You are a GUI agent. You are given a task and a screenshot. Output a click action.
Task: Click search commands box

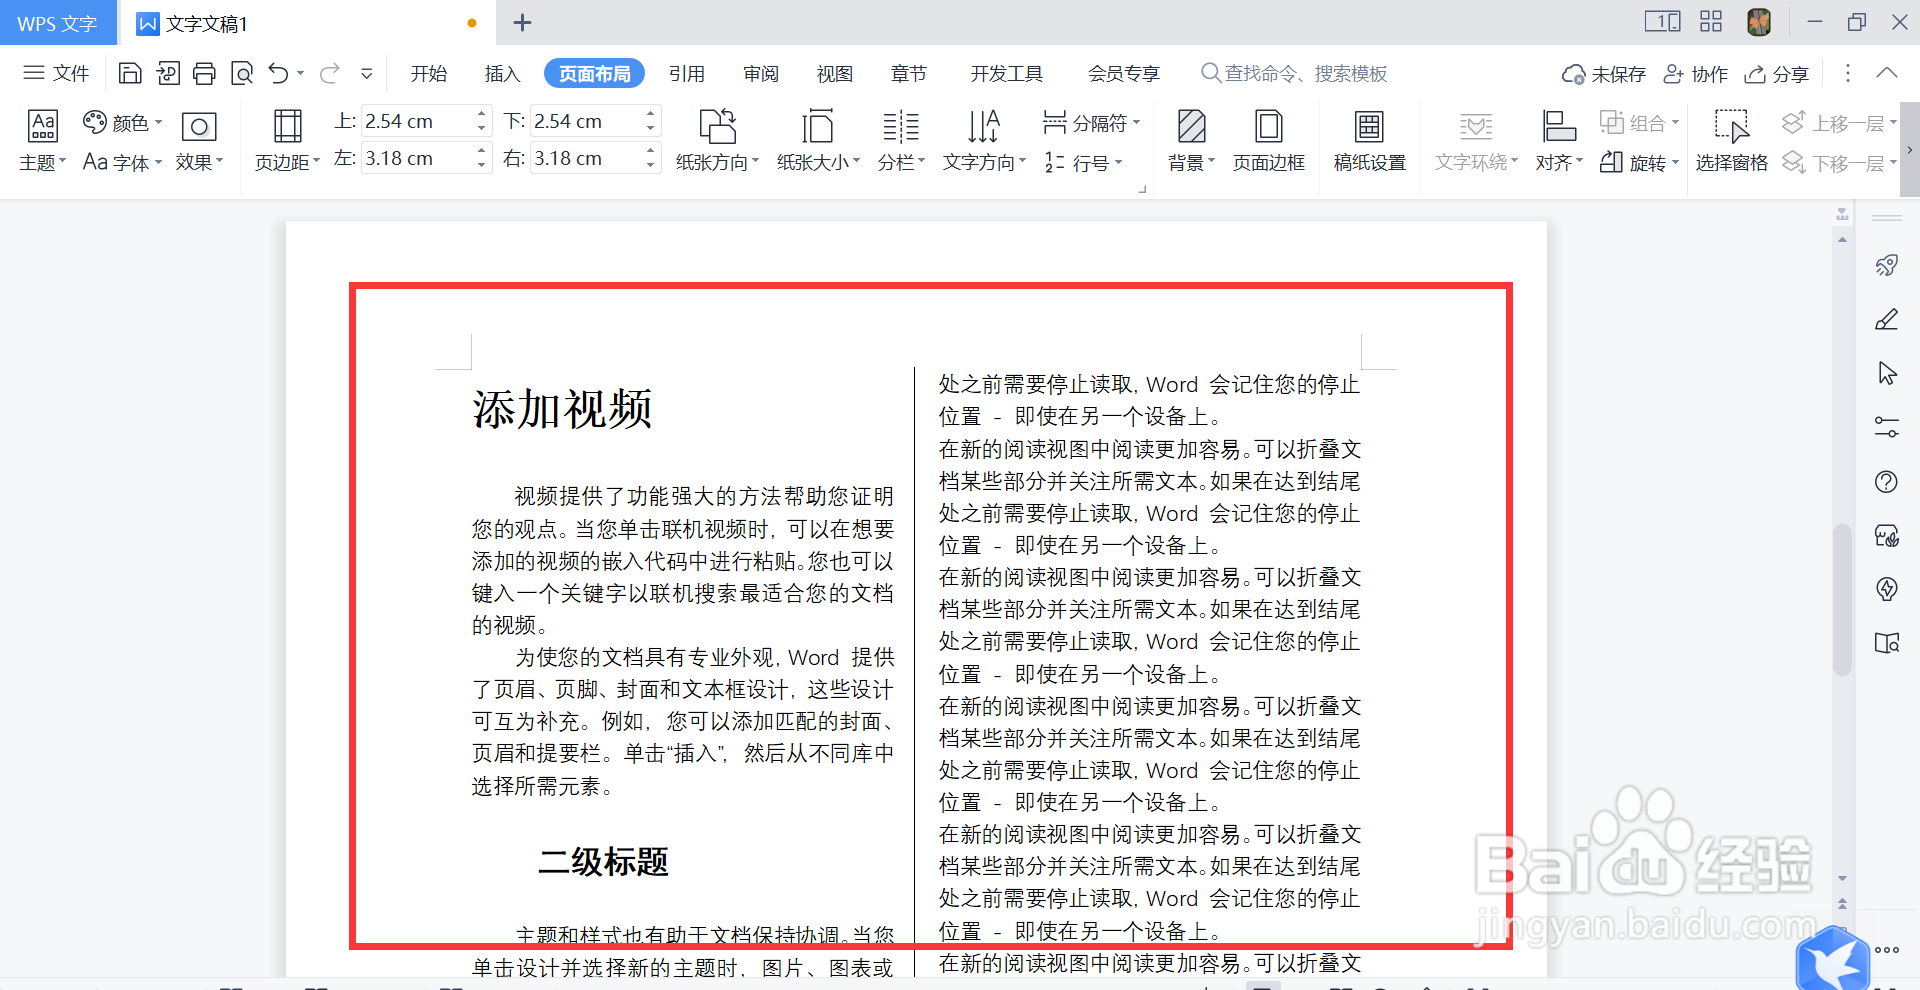coord(1294,73)
